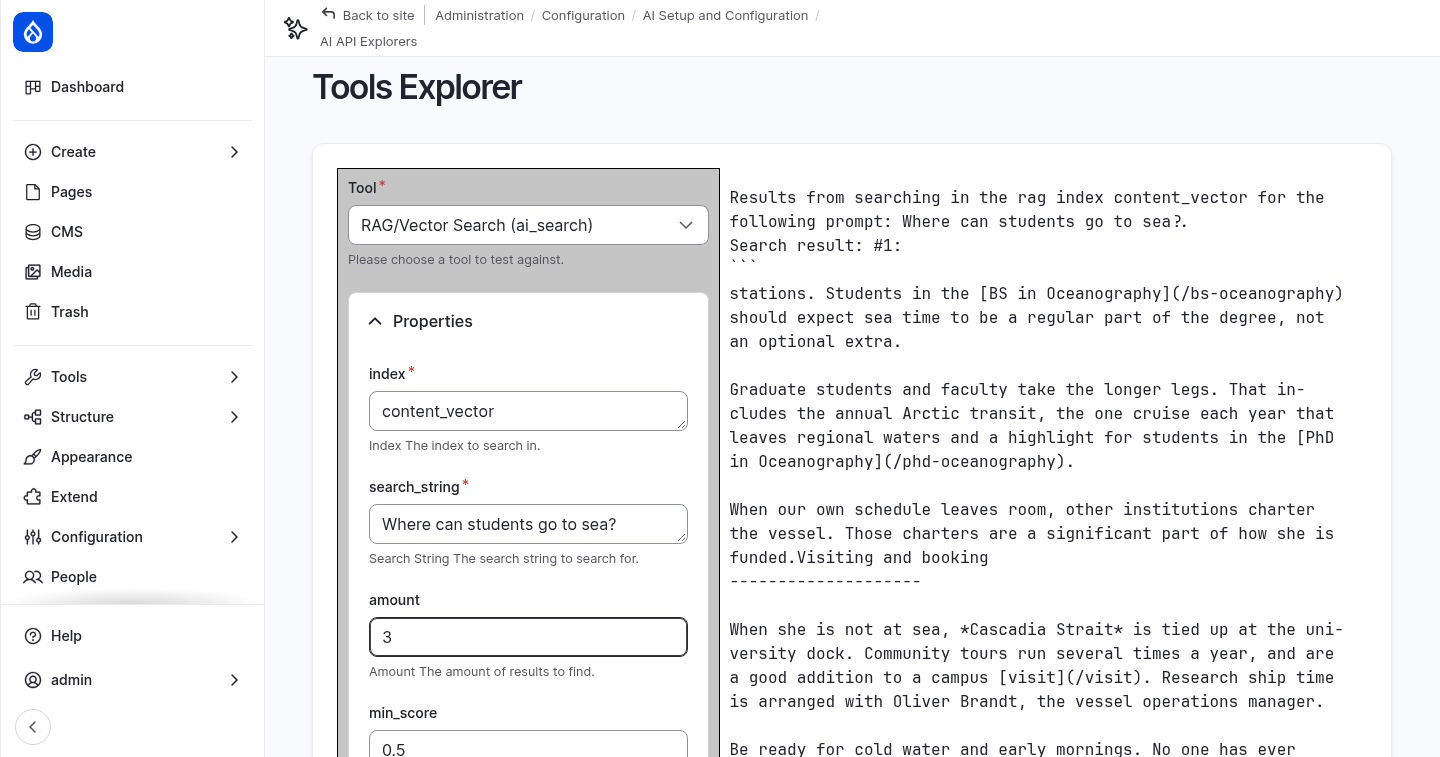Click the AI sparkle icon in toolbar

(x=295, y=29)
